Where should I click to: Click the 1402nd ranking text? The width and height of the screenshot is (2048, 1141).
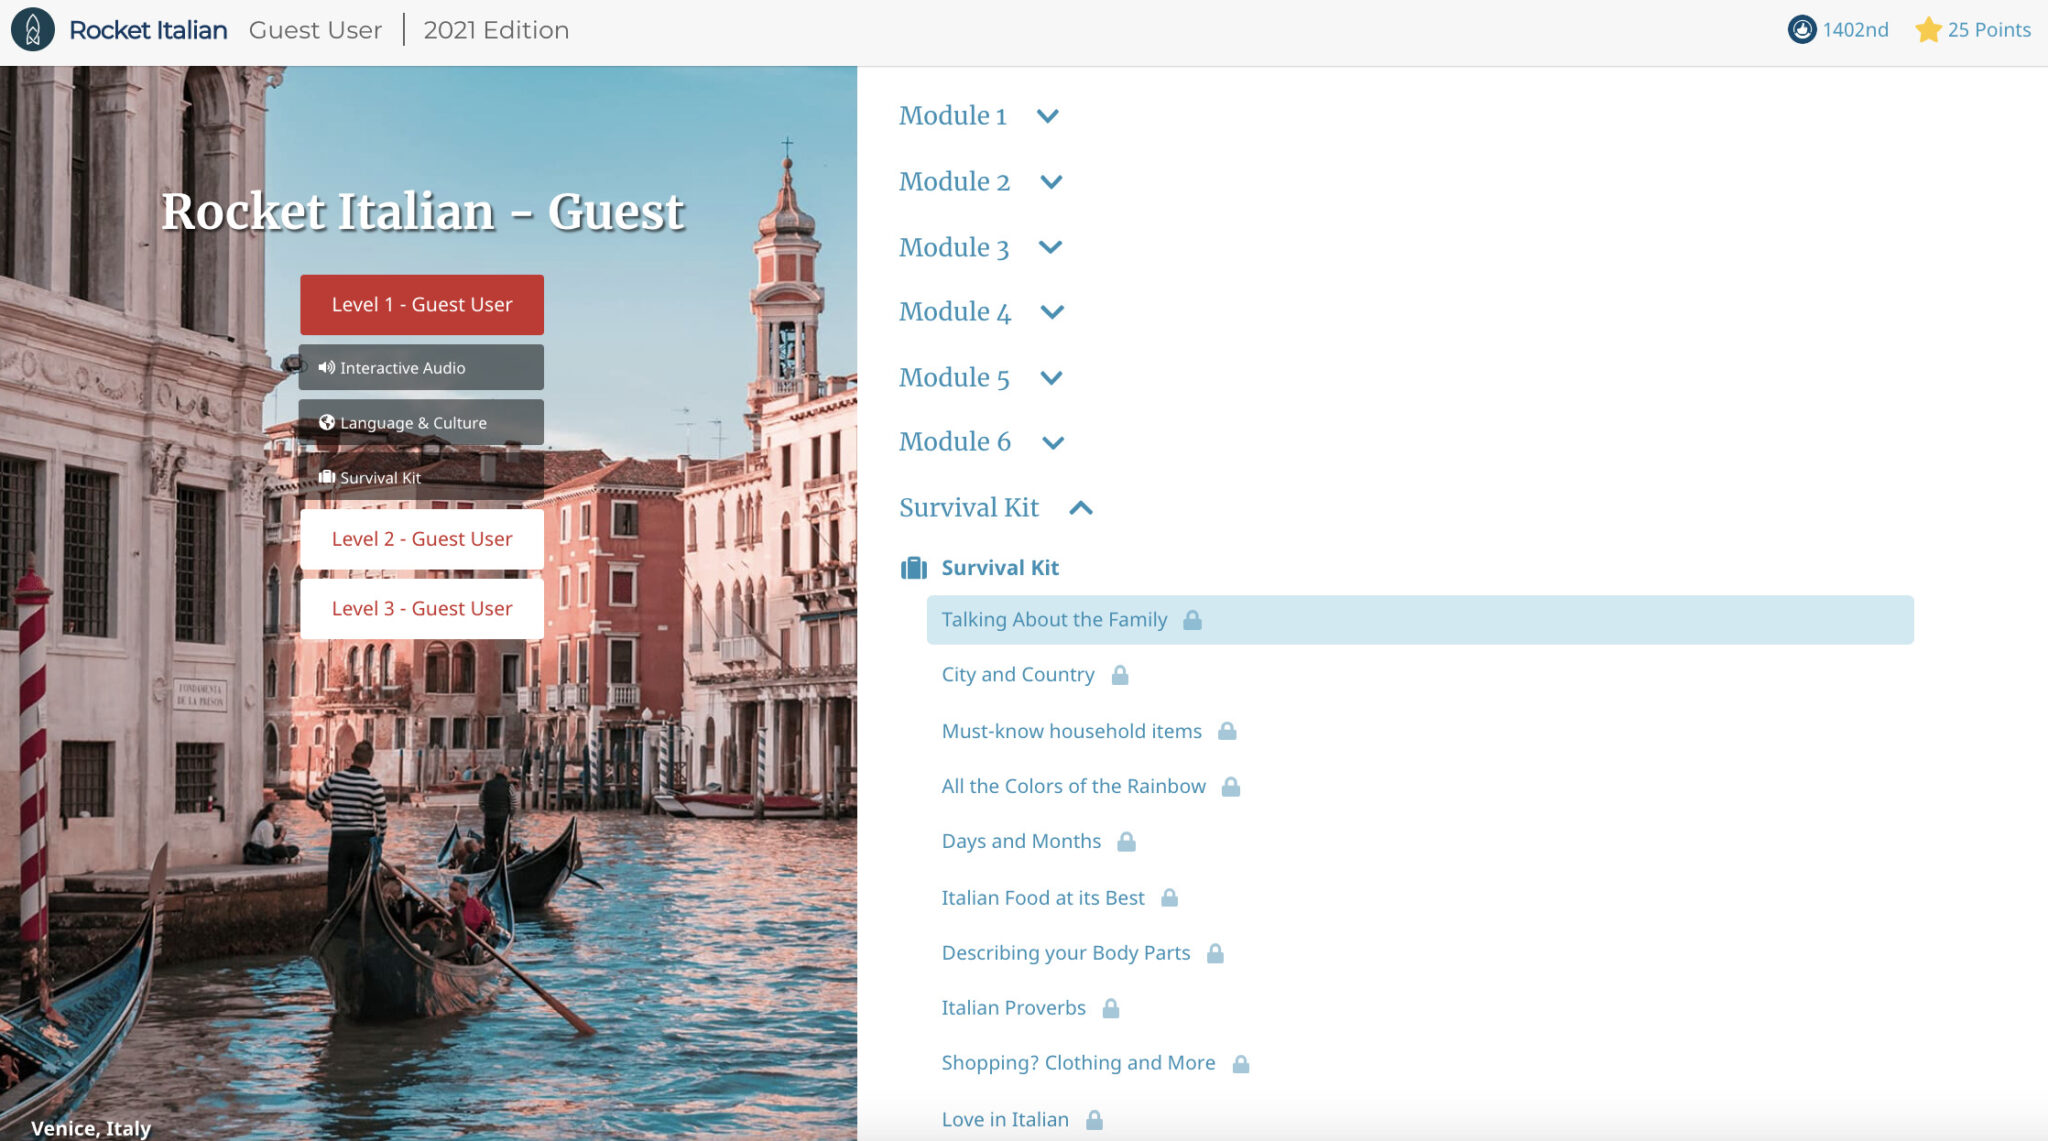coord(1855,30)
